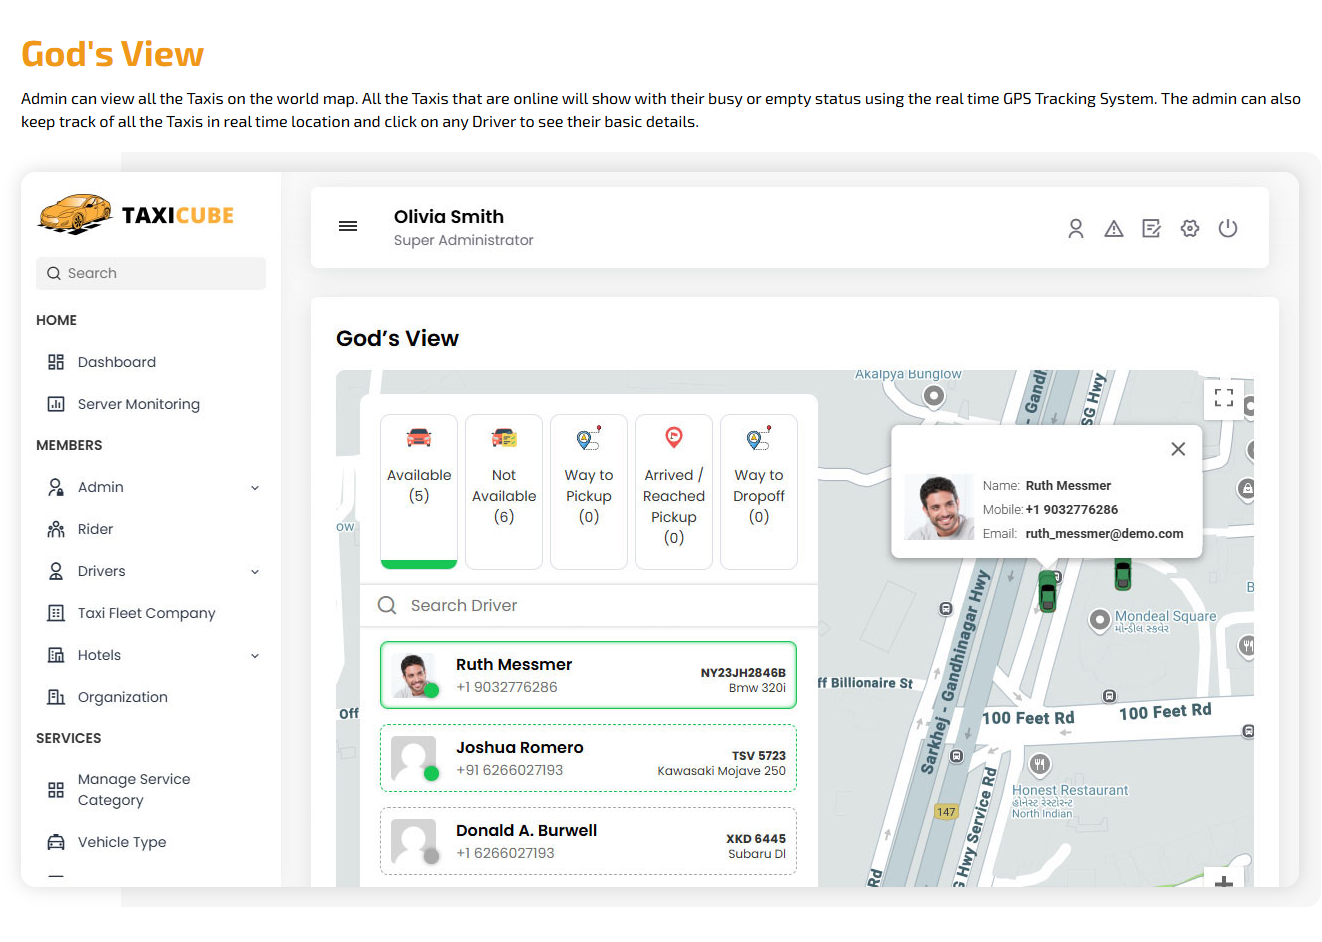Click the popup mobile number +1 9032776286
This screenshot has width=1322, height=942.
[x=1071, y=510]
